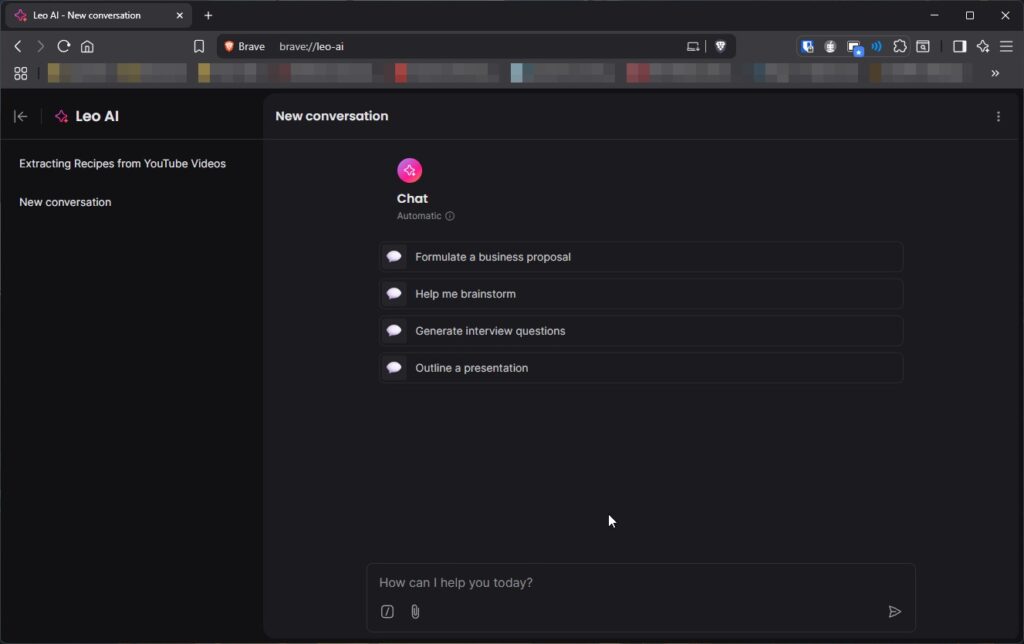Bookmark this page with the bookmark icon

pos(199,46)
